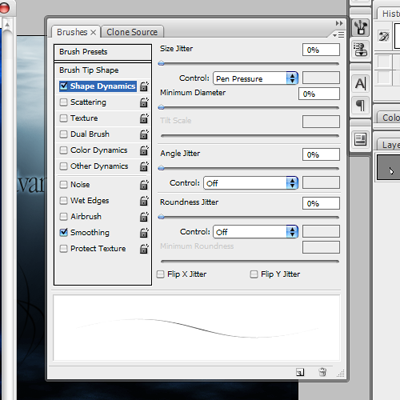The width and height of the screenshot is (400, 400).
Task: Select Brush Presets
Action: (103, 52)
